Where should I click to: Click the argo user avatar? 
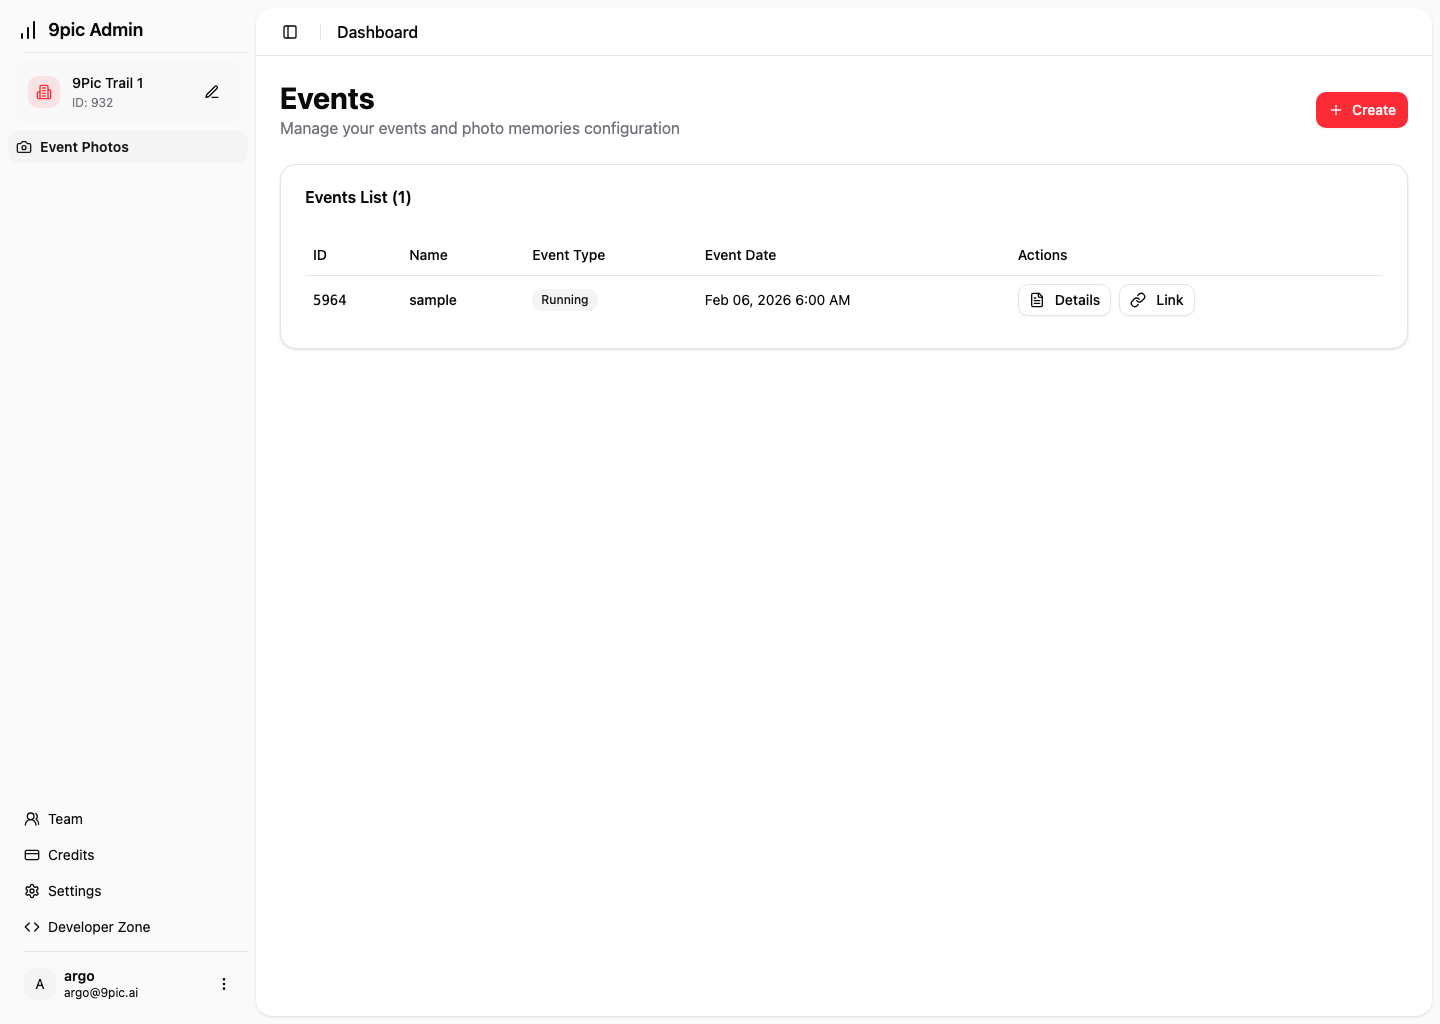(40, 984)
